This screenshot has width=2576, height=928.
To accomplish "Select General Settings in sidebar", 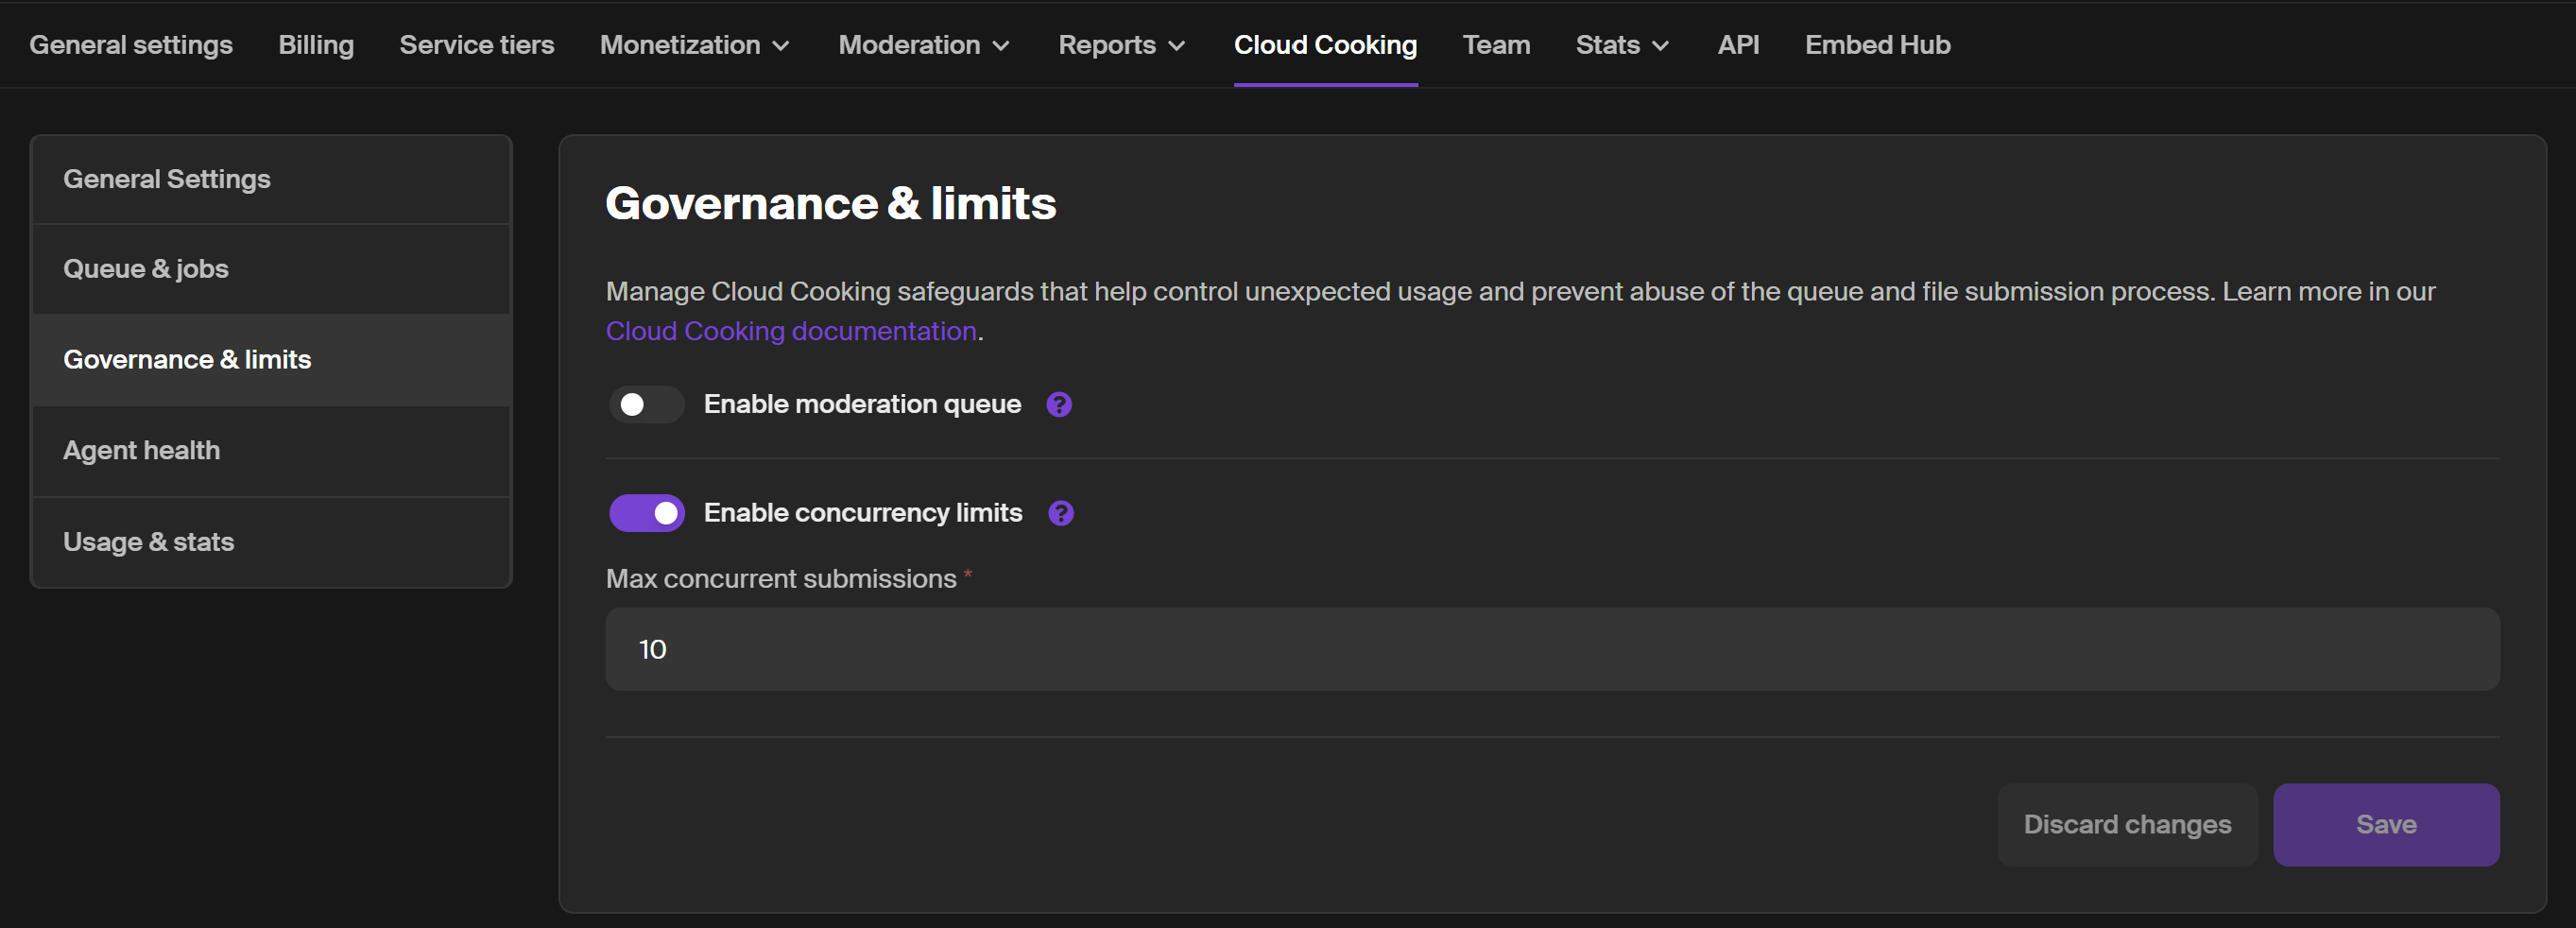I will (x=271, y=180).
